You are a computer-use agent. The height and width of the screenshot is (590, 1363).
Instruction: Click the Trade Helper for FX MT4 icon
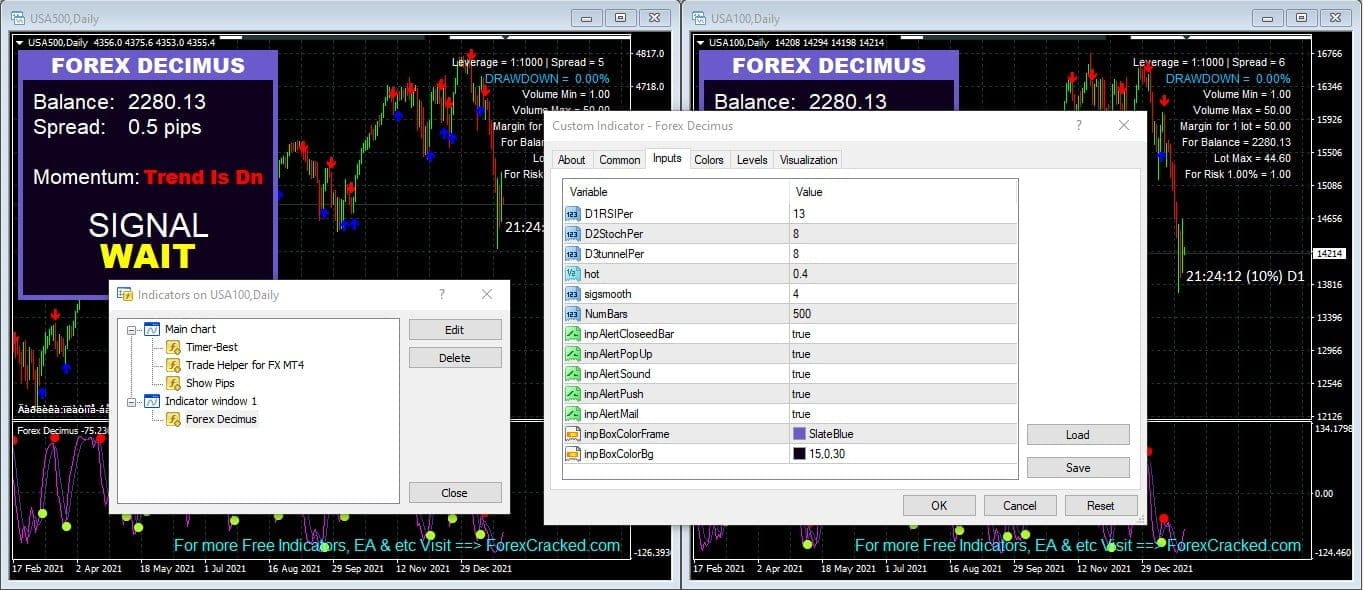coord(173,365)
